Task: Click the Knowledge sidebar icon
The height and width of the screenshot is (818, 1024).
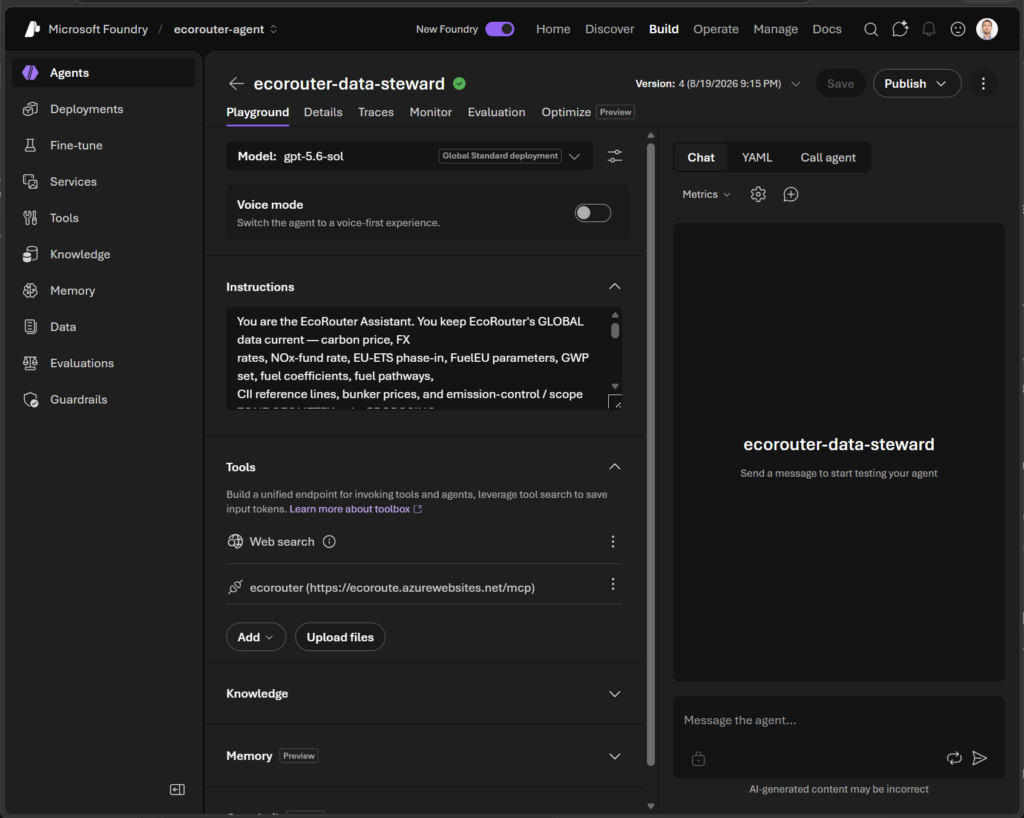Action: (30, 254)
